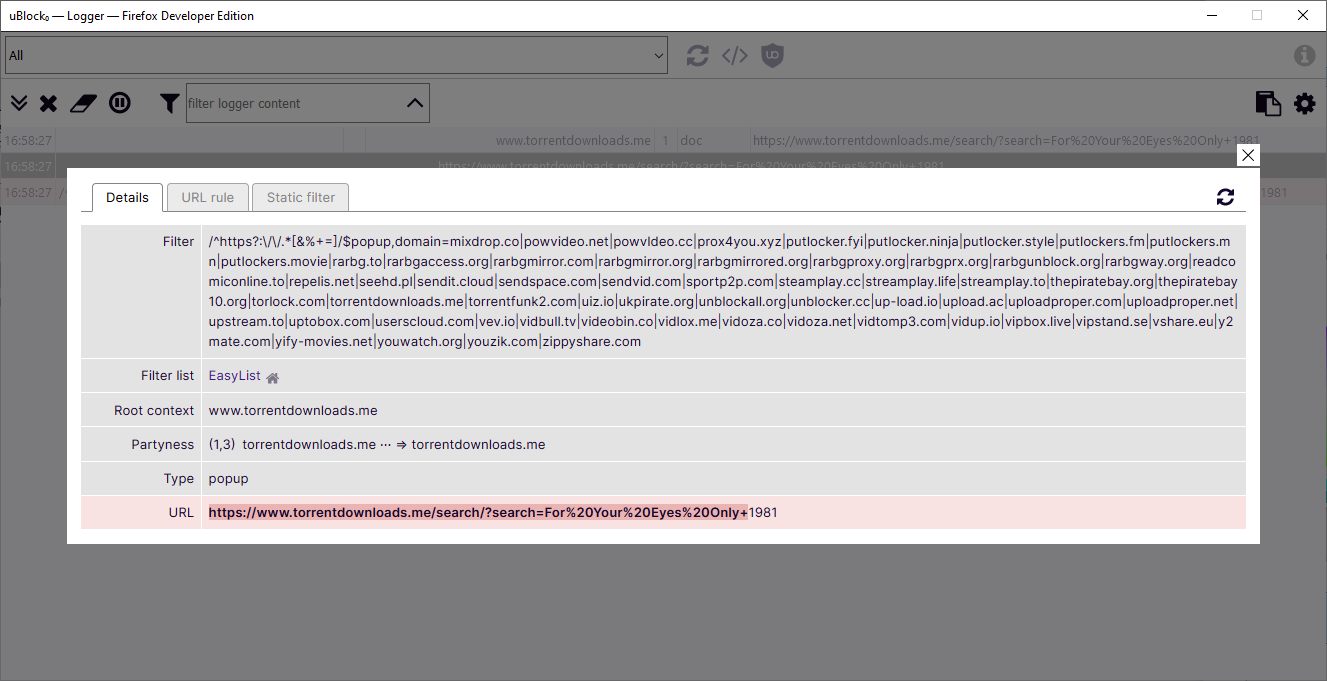Click the clipboard export icon

(x=1268, y=103)
